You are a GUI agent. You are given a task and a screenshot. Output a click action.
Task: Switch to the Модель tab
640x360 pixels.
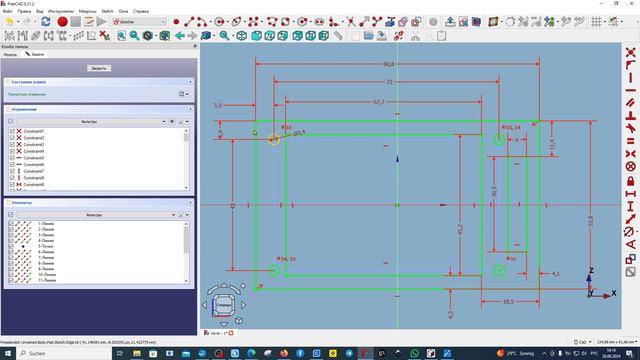coord(10,54)
